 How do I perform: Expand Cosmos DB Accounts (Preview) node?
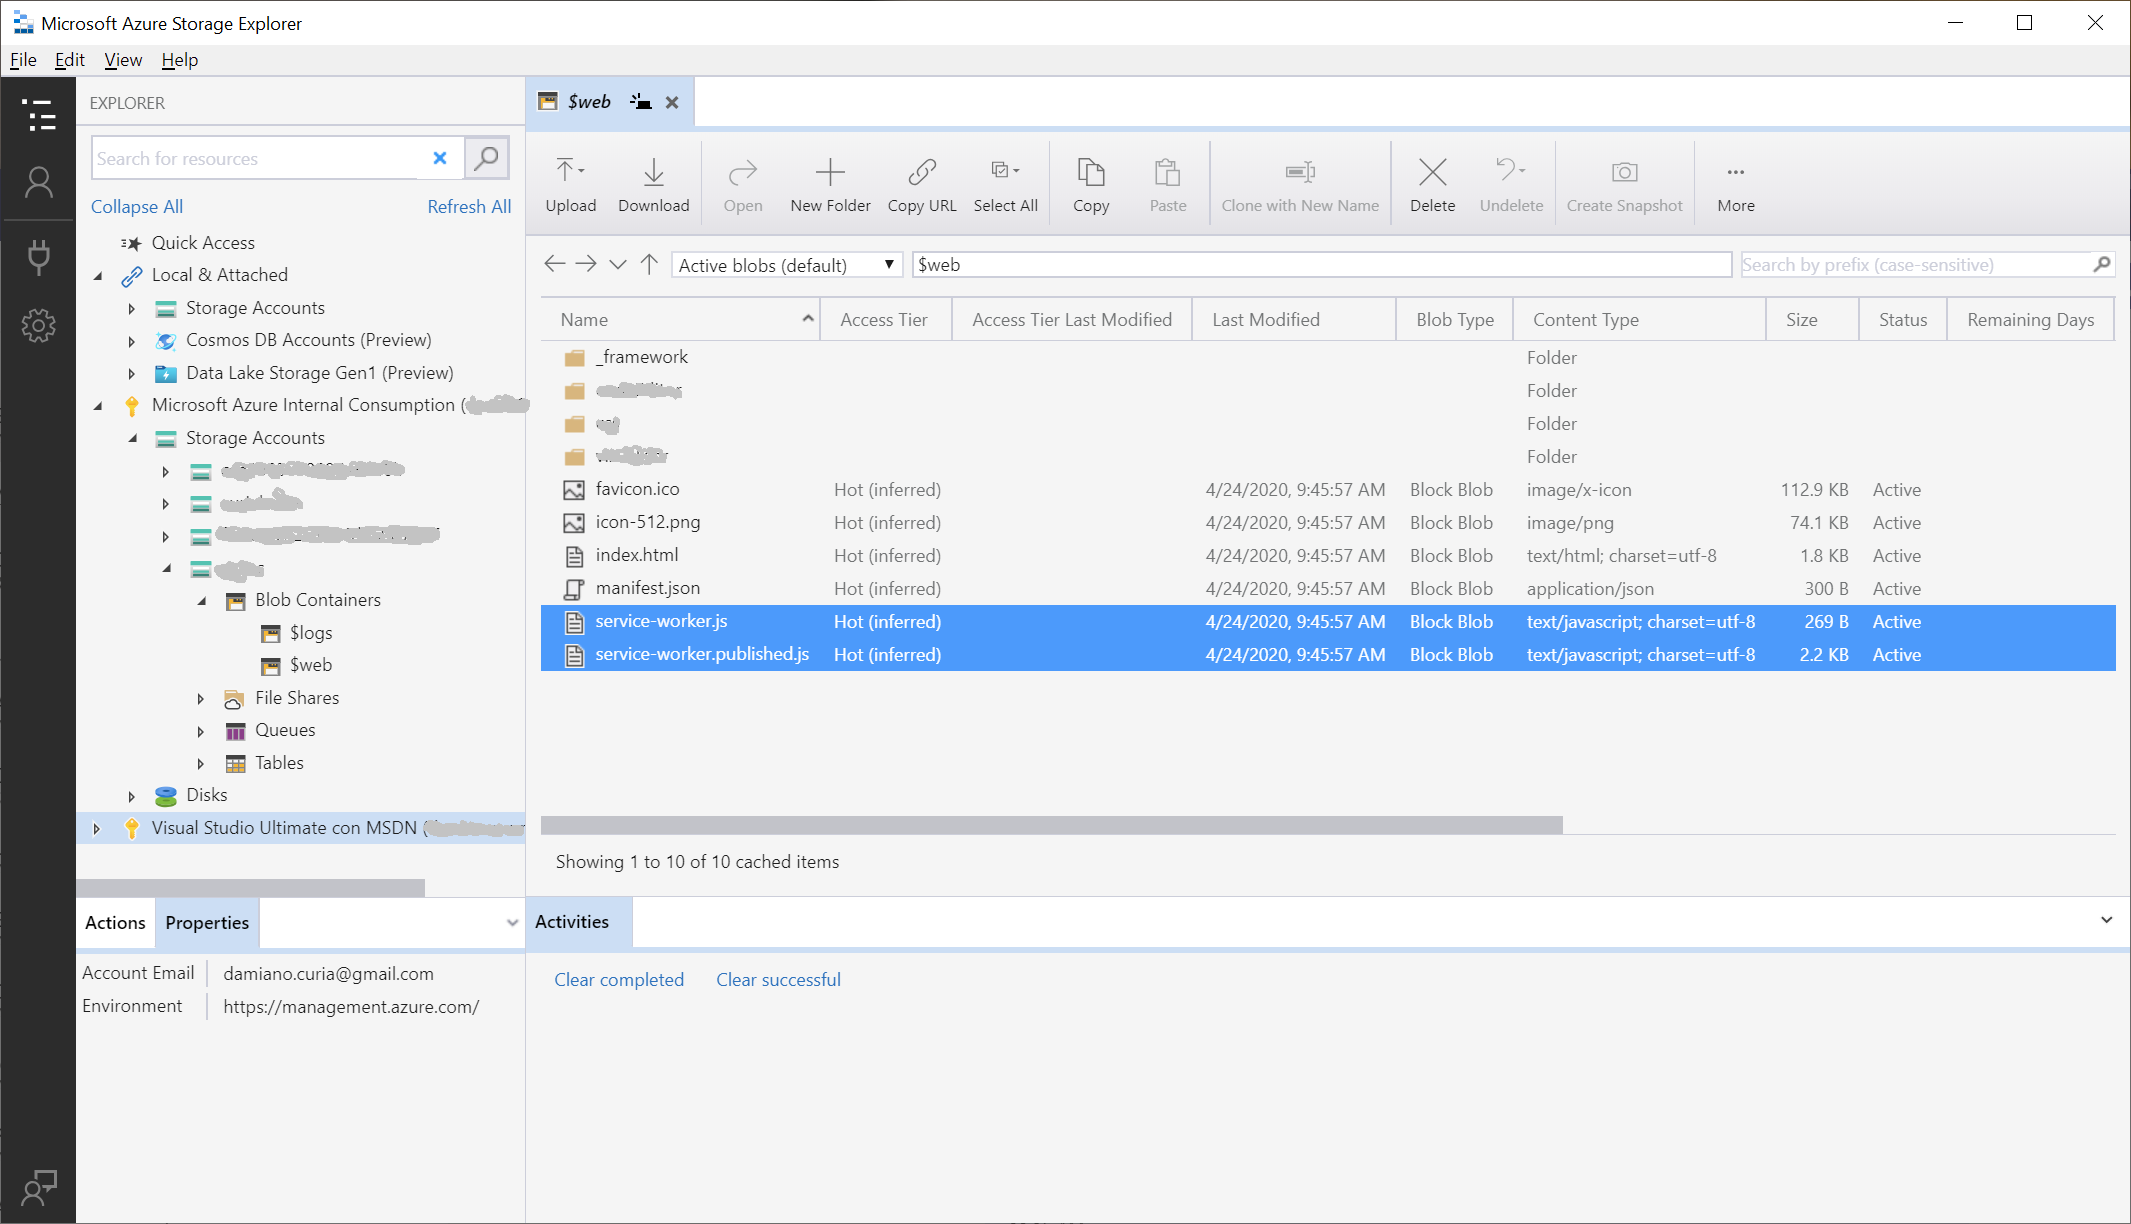click(131, 341)
